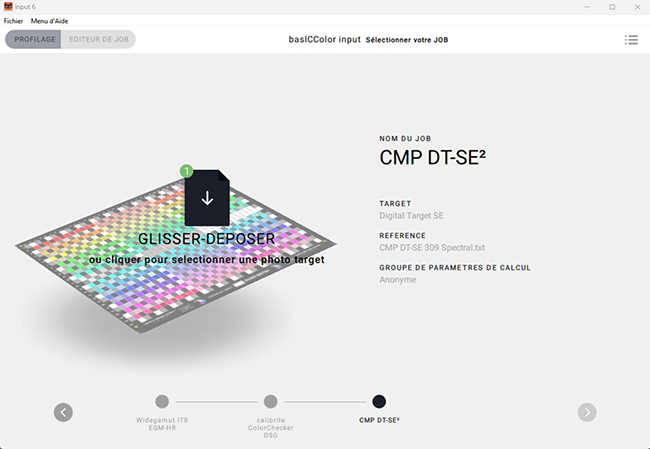This screenshot has width=650, height=449.
Task: Click the job name CMP DT-SE² heading
Action: click(432, 158)
